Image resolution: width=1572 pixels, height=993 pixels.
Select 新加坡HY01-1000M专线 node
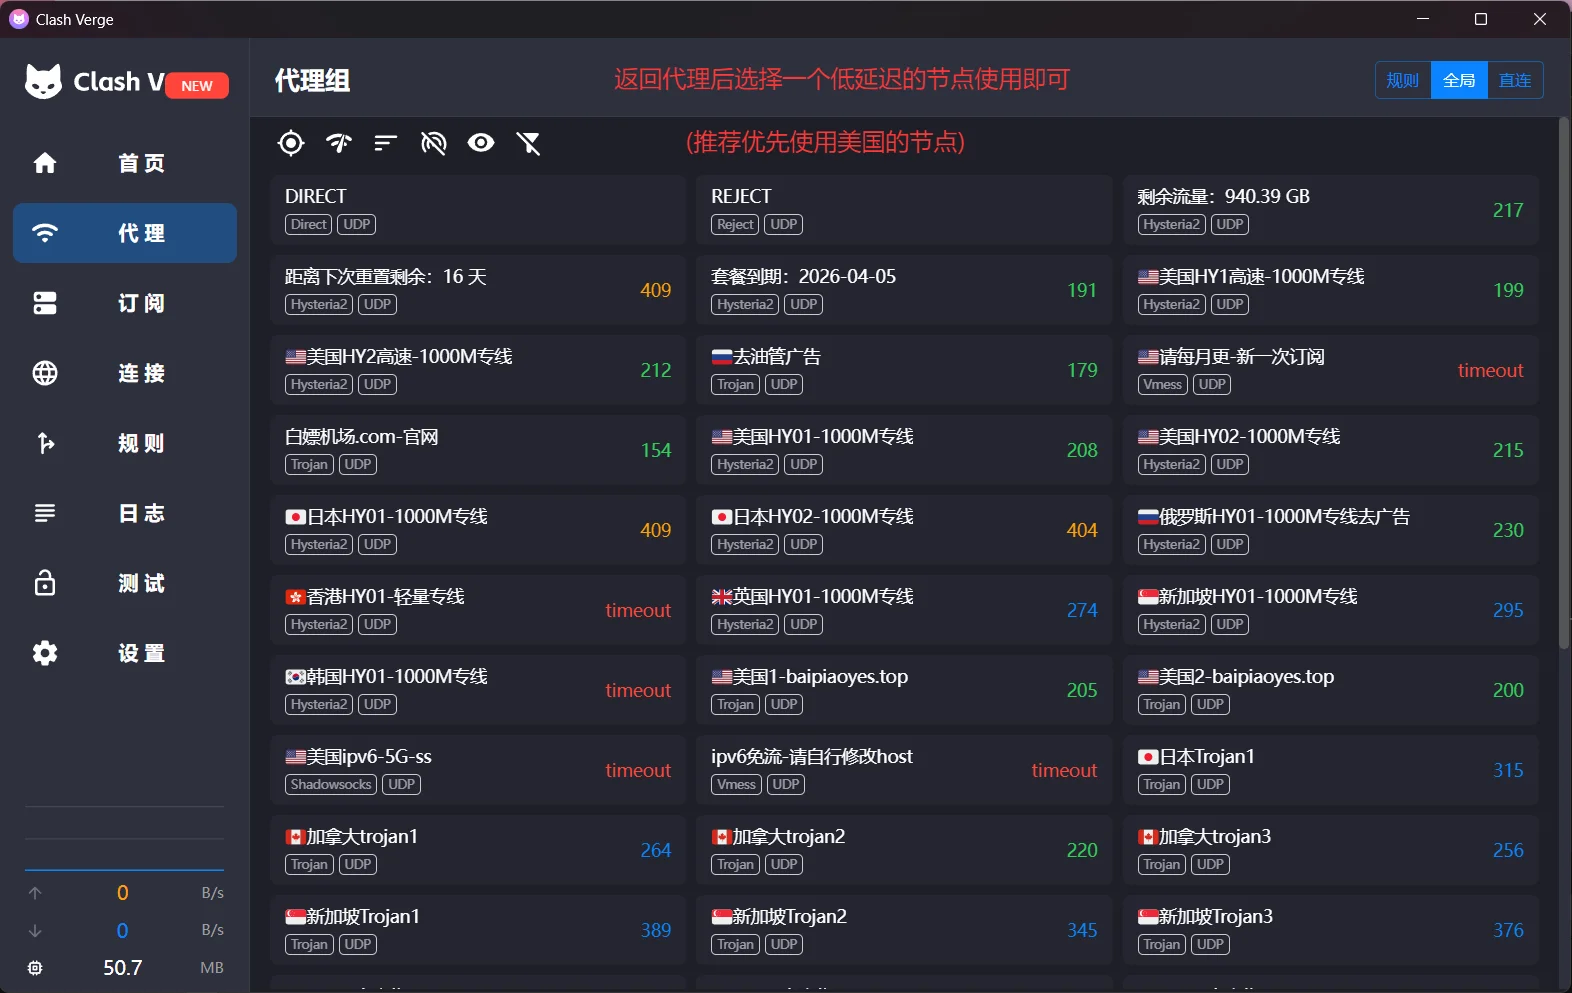pyautogui.click(x=1331, y=610)
